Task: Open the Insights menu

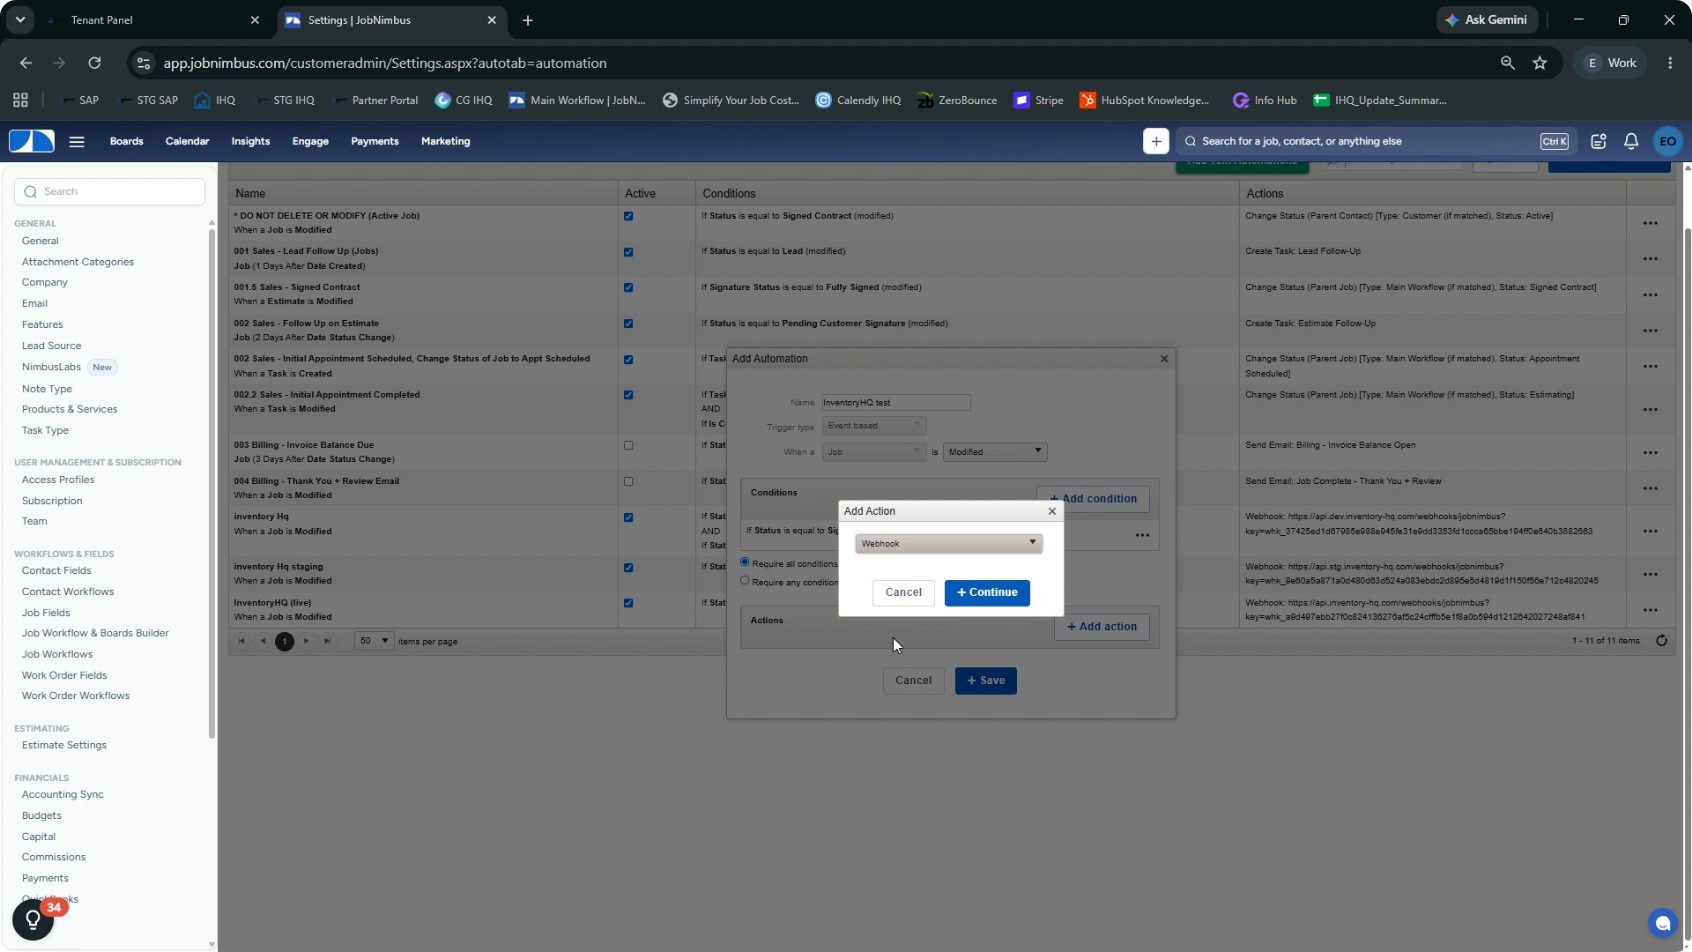Action: [251, 141]
